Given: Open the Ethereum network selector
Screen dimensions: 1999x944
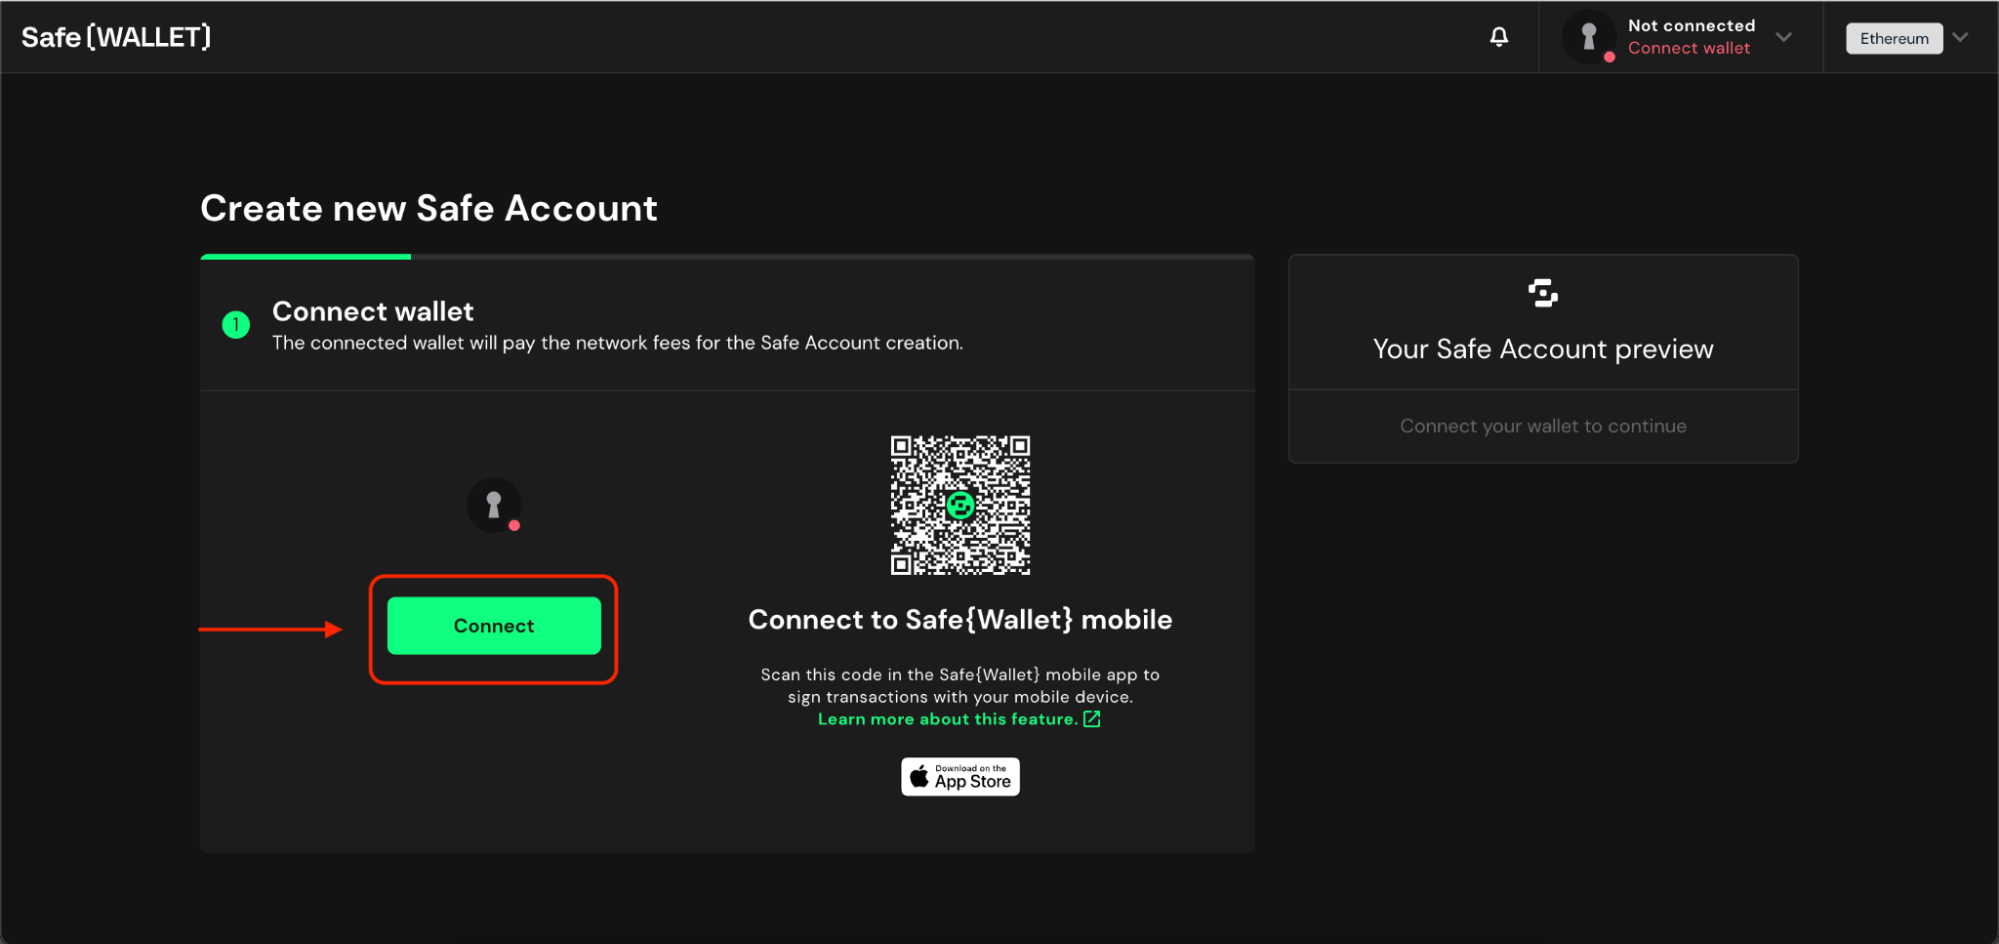Looking at the screenshot, I should (1893, 37).
